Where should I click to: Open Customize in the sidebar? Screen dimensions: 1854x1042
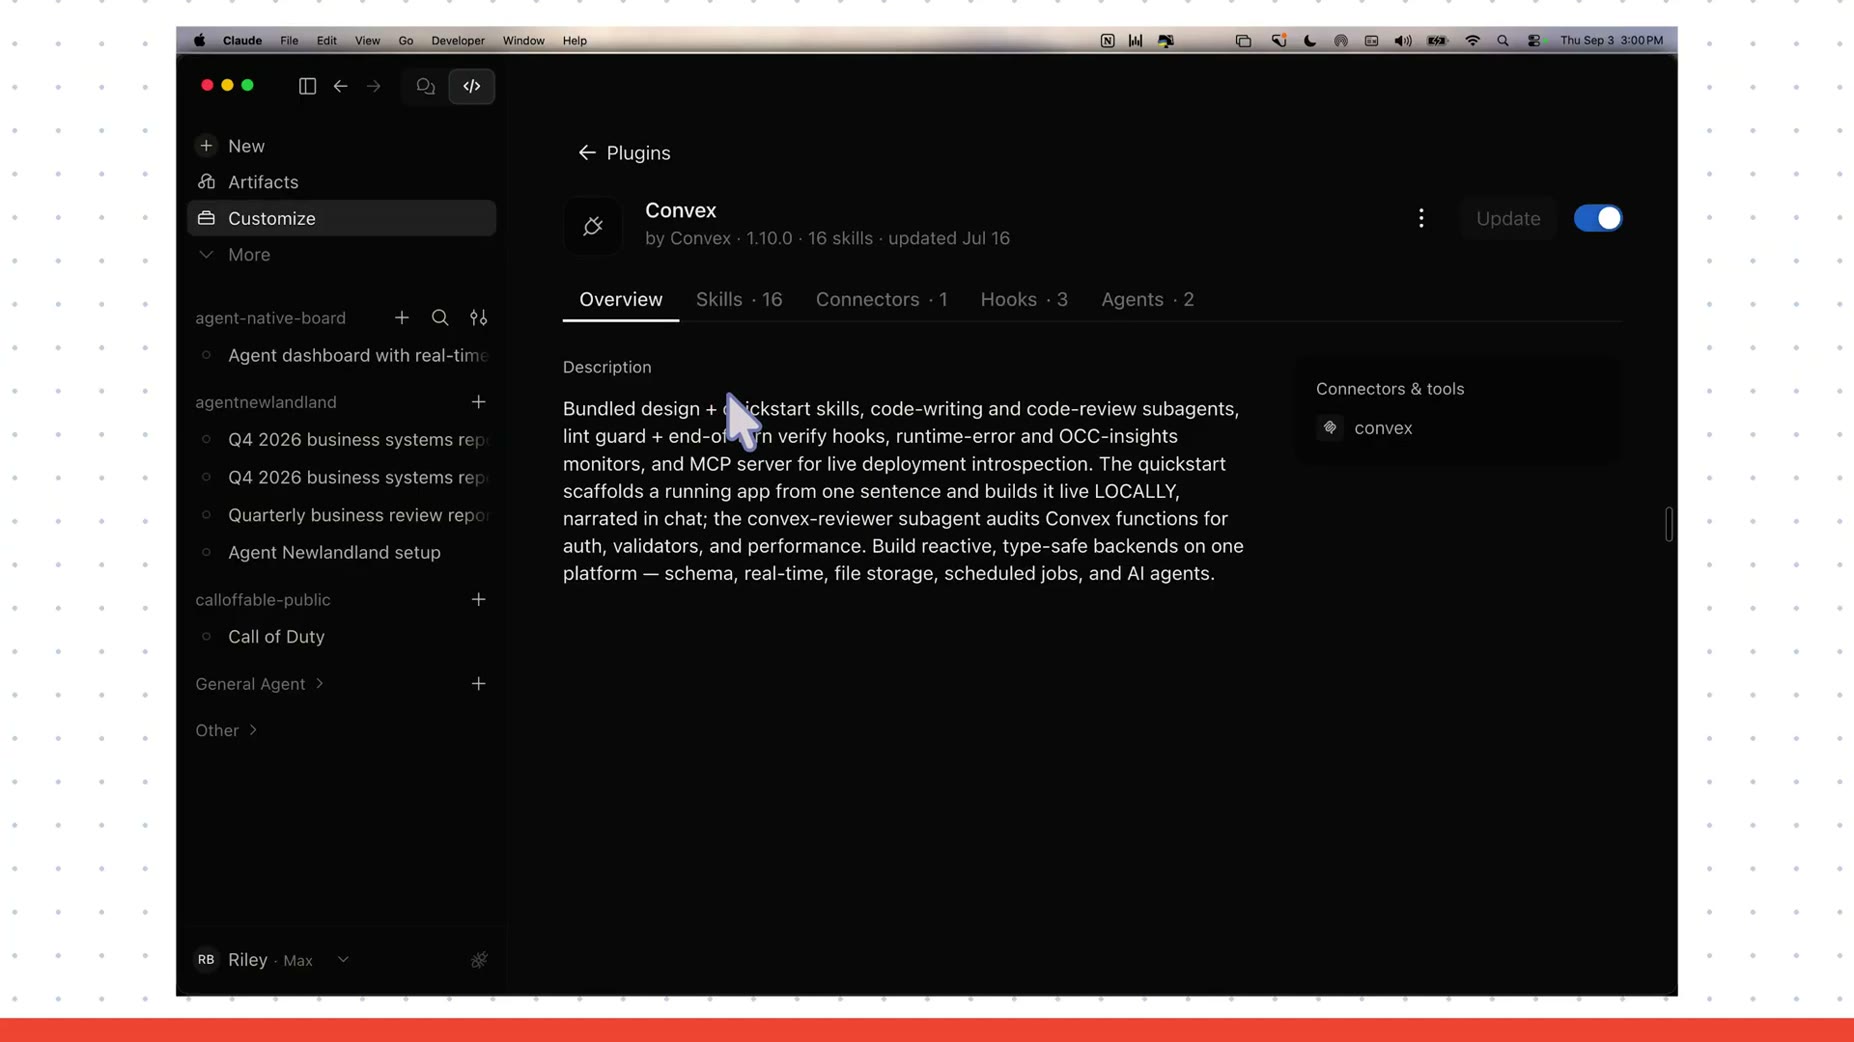(x=341, y=218)
